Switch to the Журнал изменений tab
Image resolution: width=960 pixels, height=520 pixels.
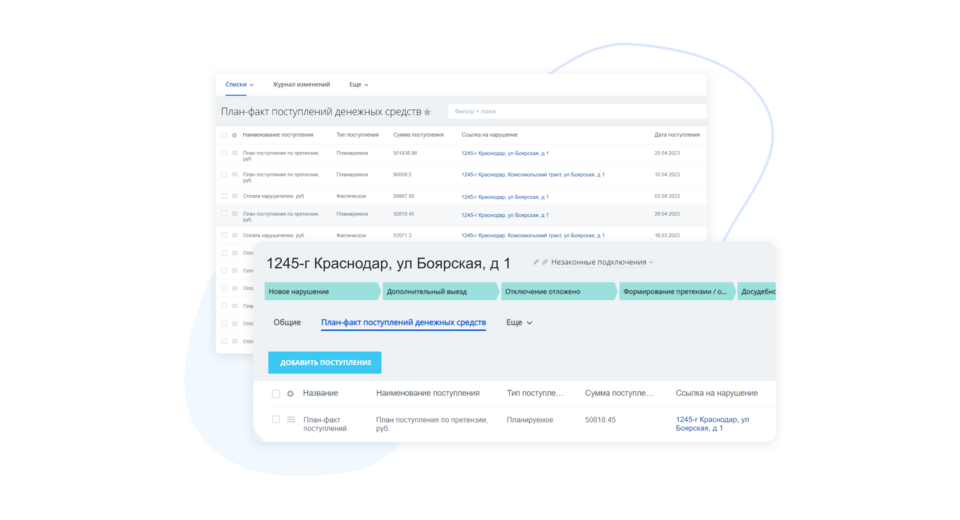pos(301,85)
